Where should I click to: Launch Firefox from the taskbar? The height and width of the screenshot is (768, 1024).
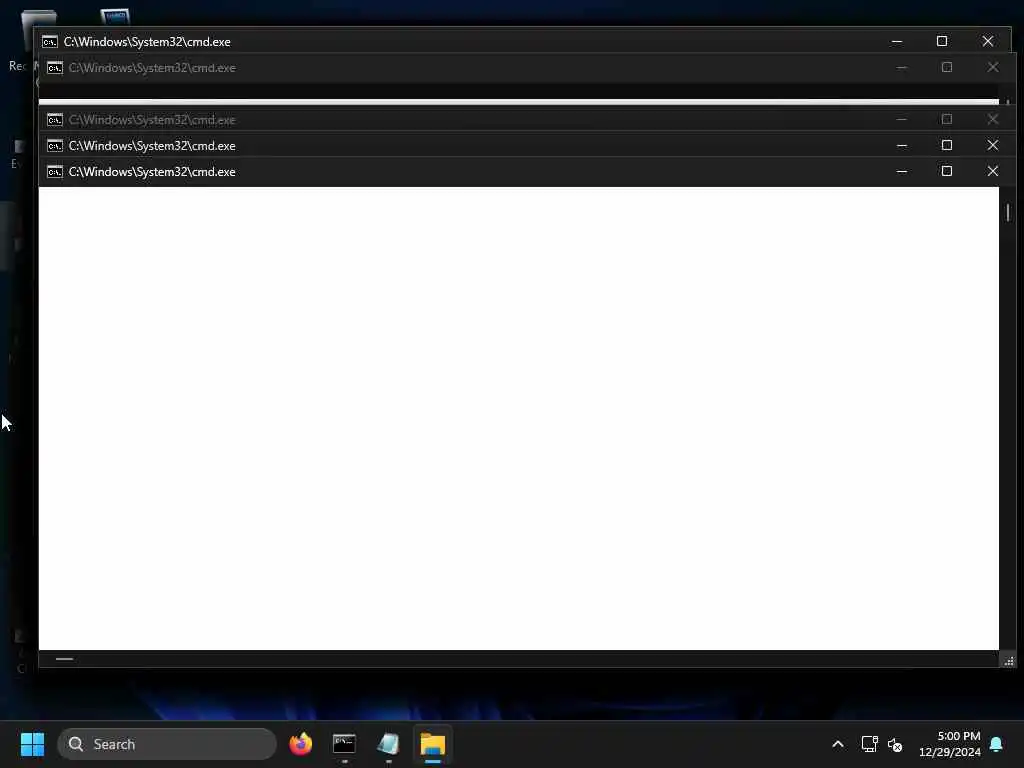(x=300, y=744)
